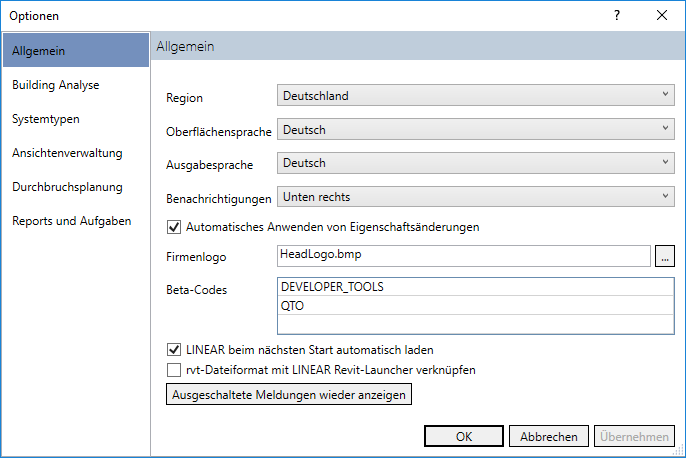
Task: Select the Allgemein category
Action: click(76, 50)
